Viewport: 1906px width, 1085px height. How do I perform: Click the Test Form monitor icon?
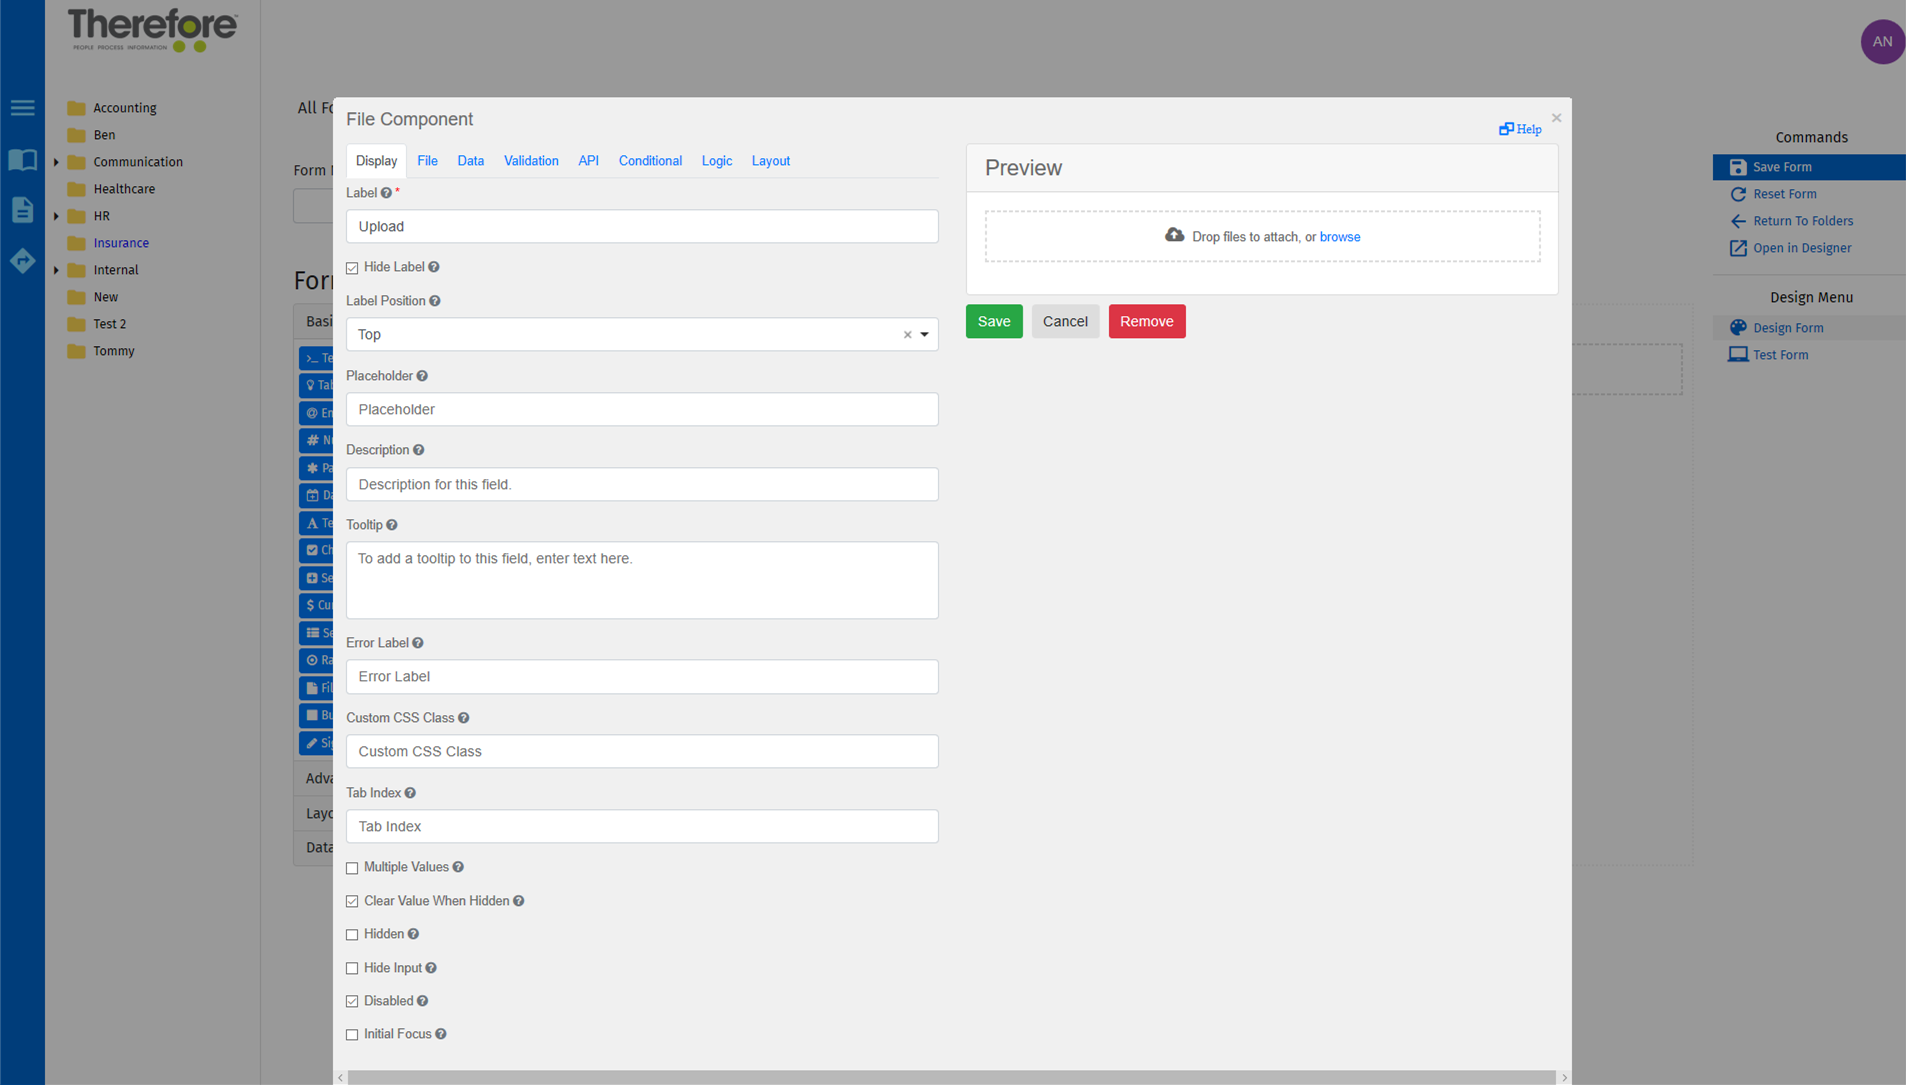point(1738,355)
